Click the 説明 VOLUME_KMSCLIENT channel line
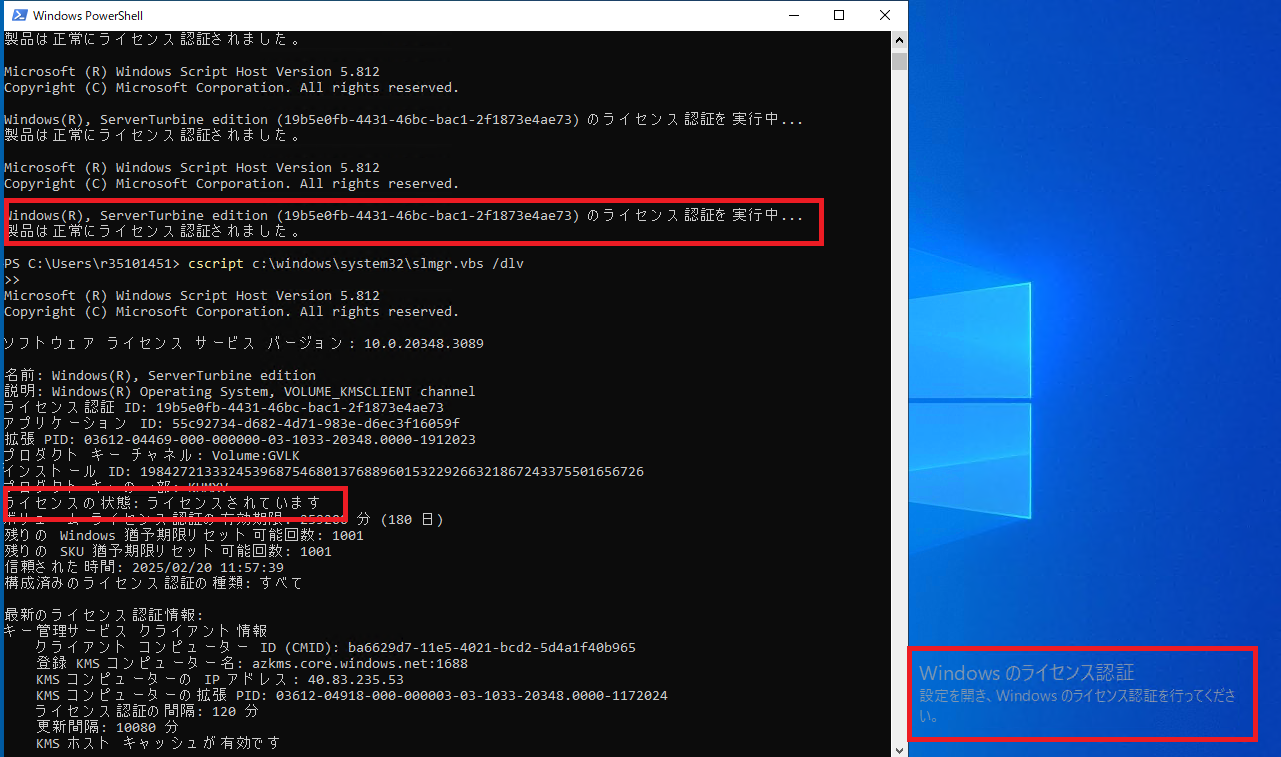Image resolution: width=1281 pixels, height=757 pixels. tap(240, 392)
